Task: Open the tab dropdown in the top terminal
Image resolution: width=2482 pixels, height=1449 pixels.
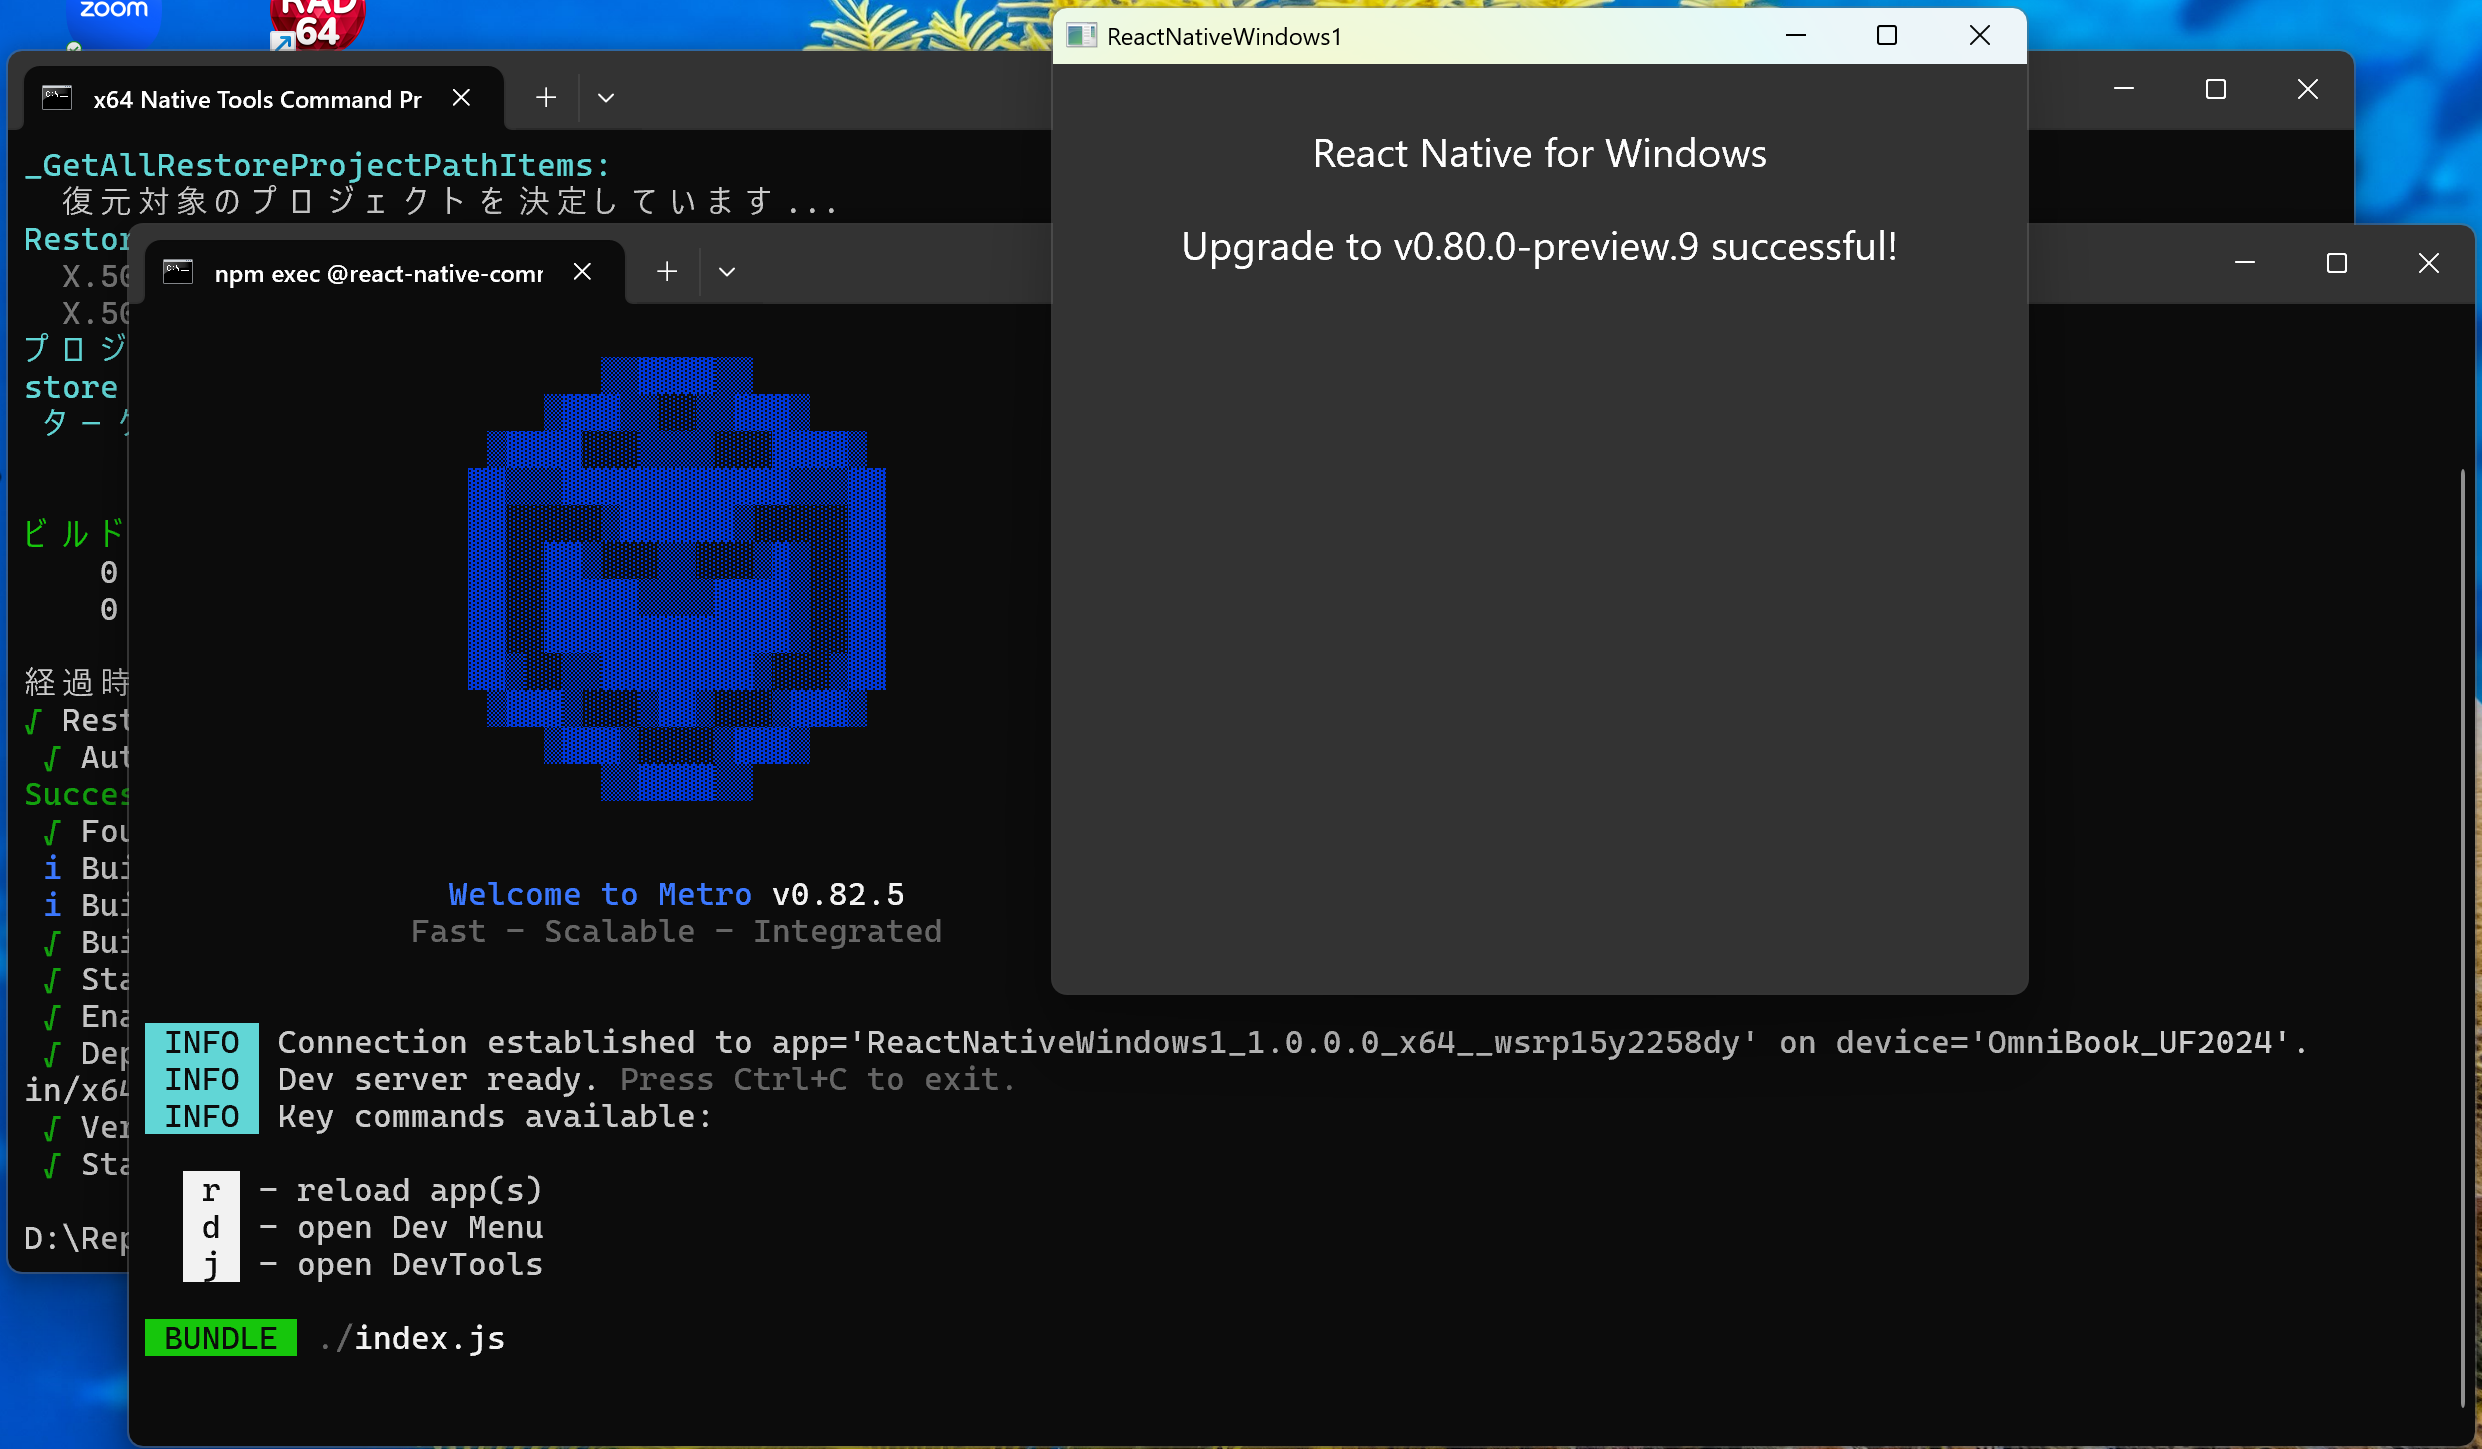Action: (606, 97)
